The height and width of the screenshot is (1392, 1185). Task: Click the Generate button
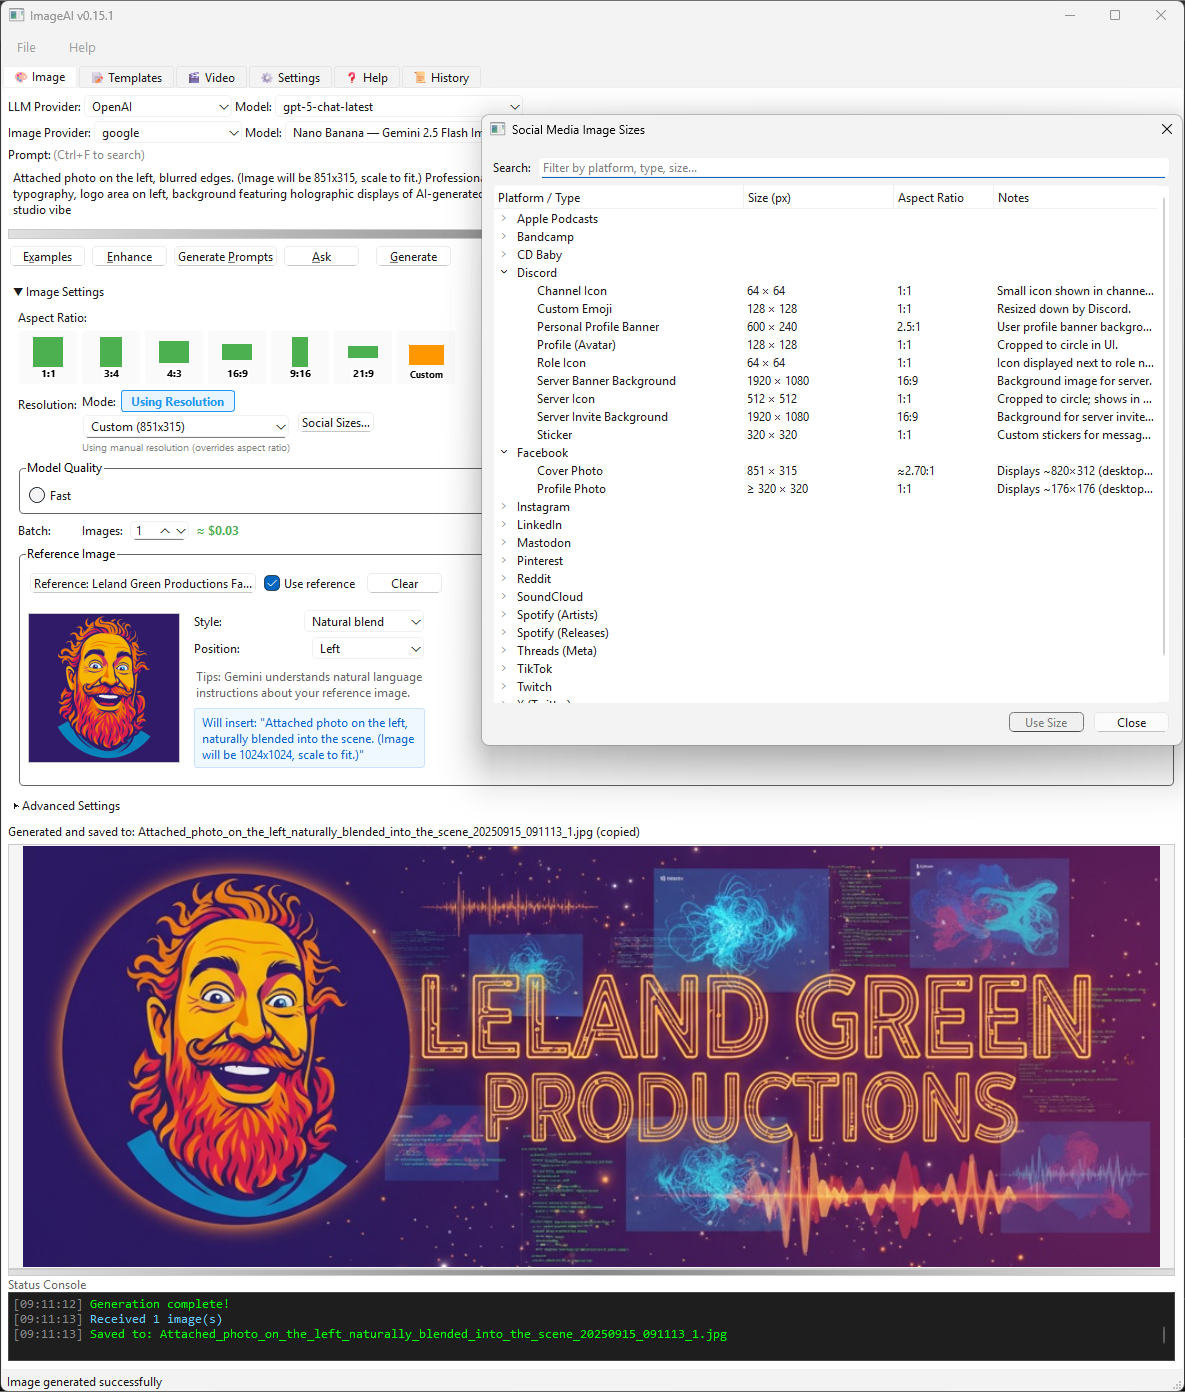coord(413,256)
